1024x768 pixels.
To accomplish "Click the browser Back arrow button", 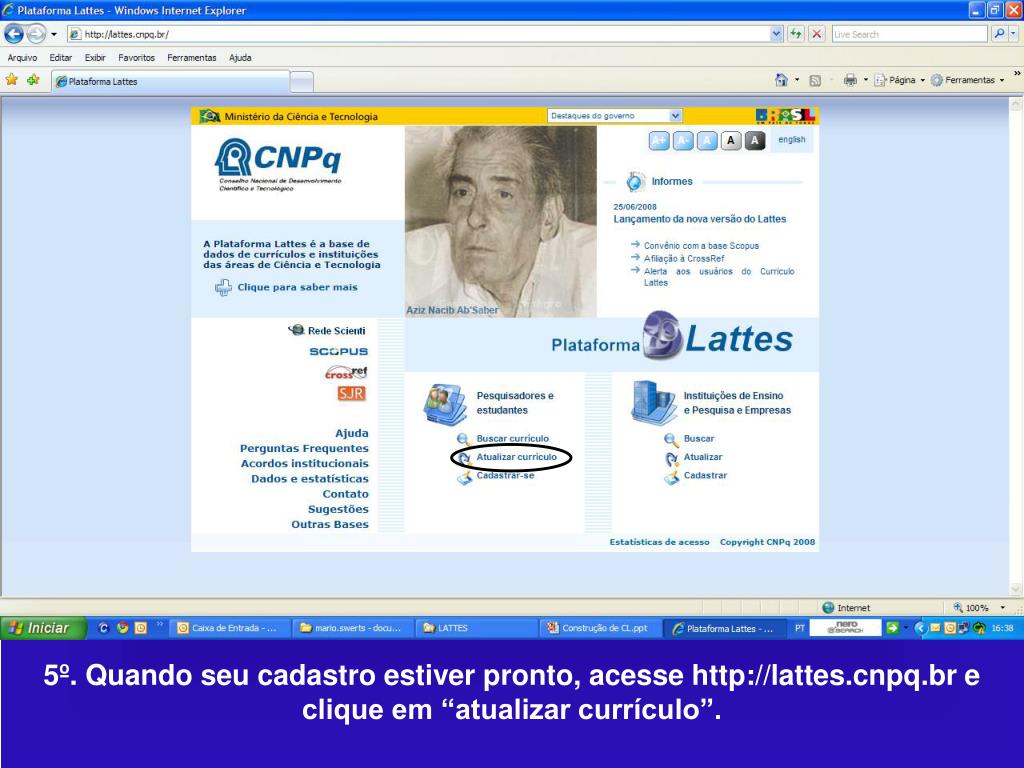I will point(14,34).
